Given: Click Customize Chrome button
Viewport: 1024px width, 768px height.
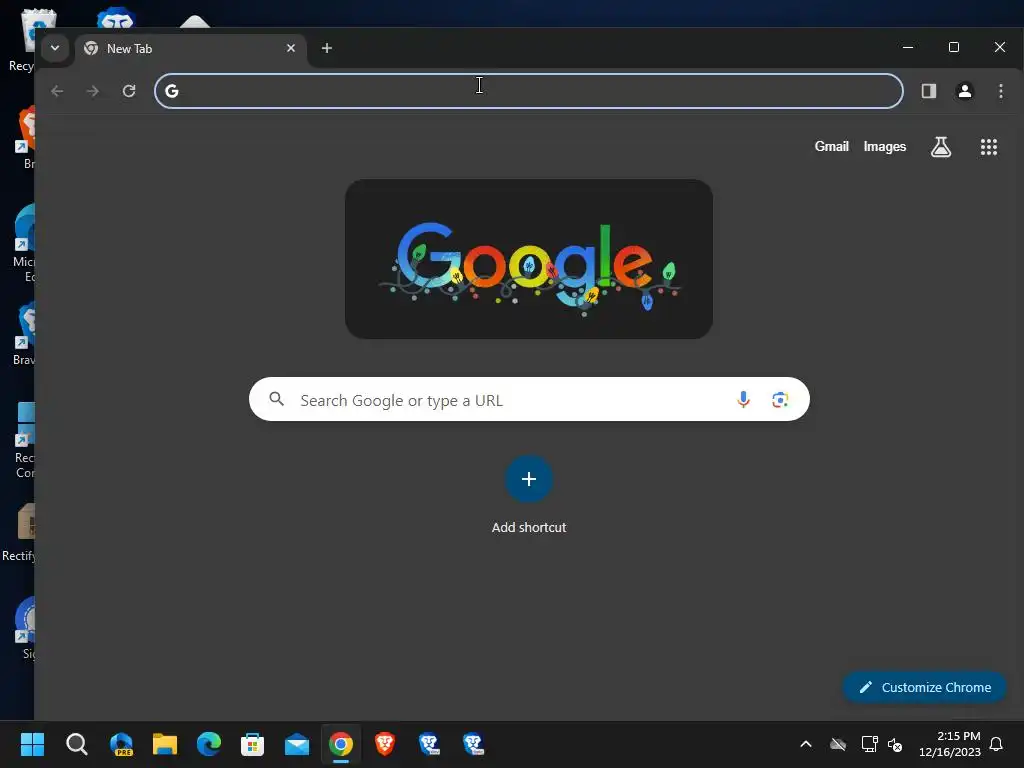Looking at the screenshot, I should pyautogui.click(x=924, y=687).
